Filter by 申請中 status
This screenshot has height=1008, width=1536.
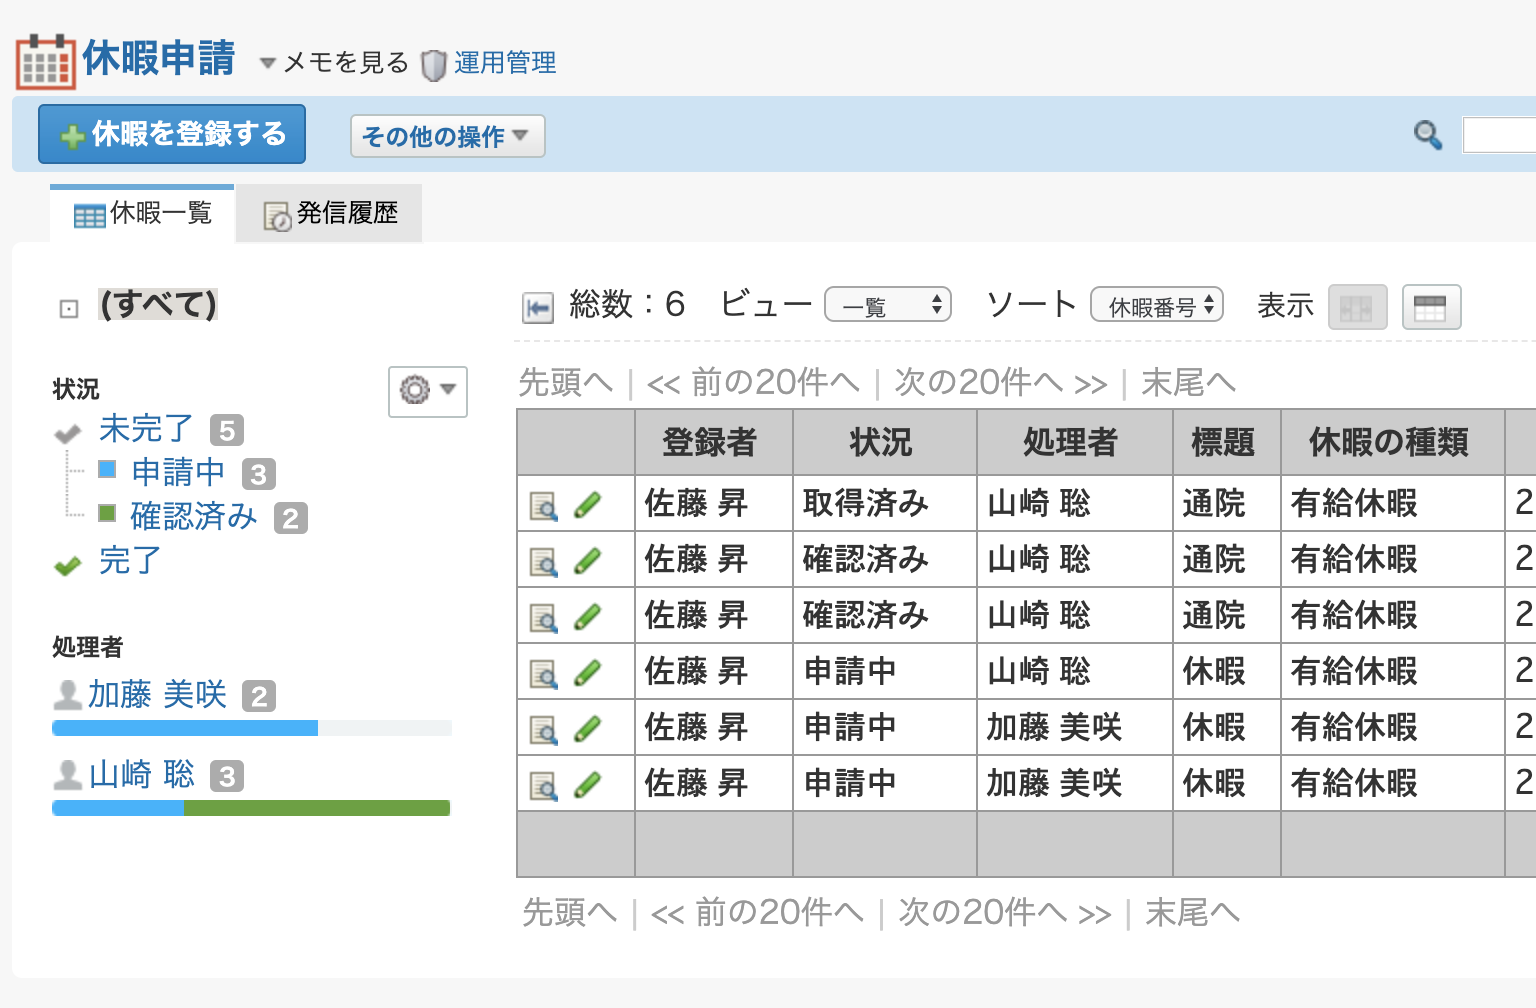tap(178, 472)
